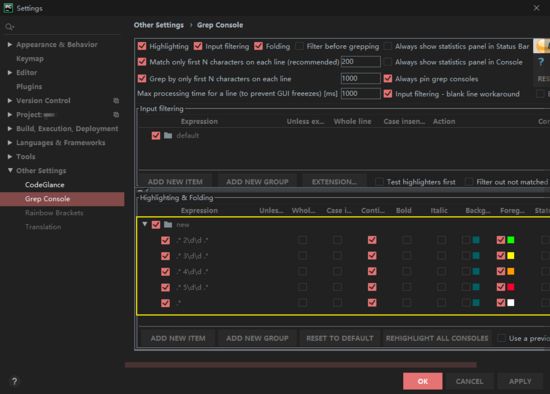
Task: Collapse the new highlighting group
Action: [145, 224]
